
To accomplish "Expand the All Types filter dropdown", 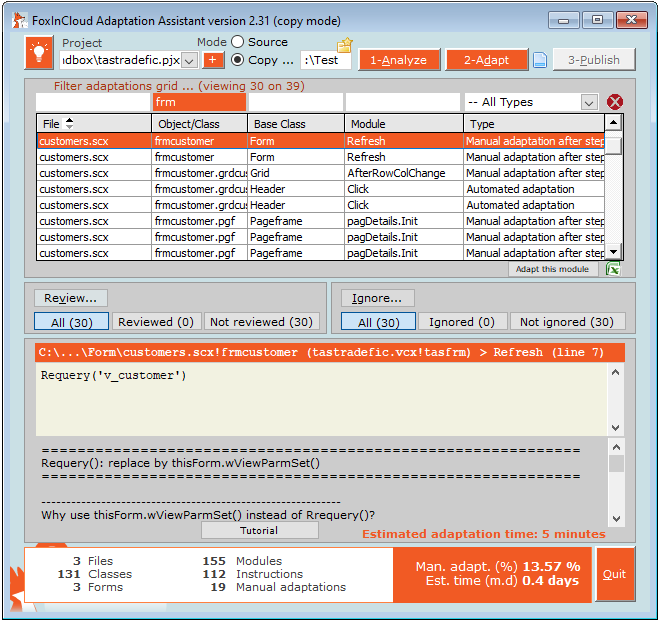I will 589,103.
